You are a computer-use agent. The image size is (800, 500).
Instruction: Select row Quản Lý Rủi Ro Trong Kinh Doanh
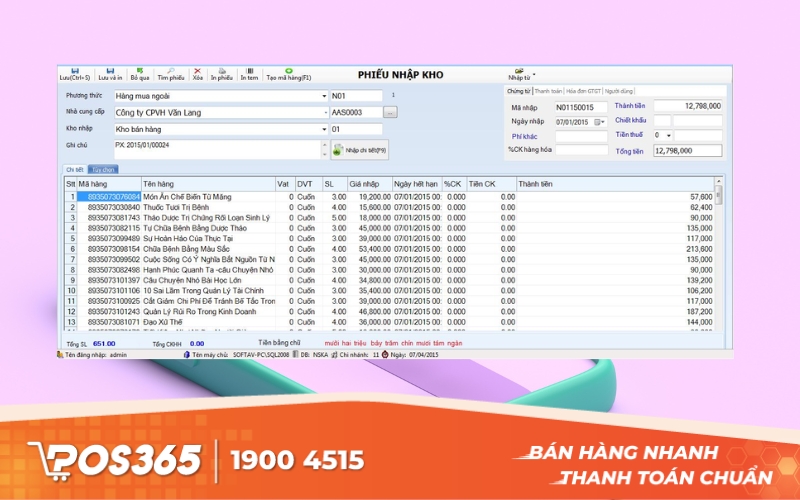[x=389, y=312]
